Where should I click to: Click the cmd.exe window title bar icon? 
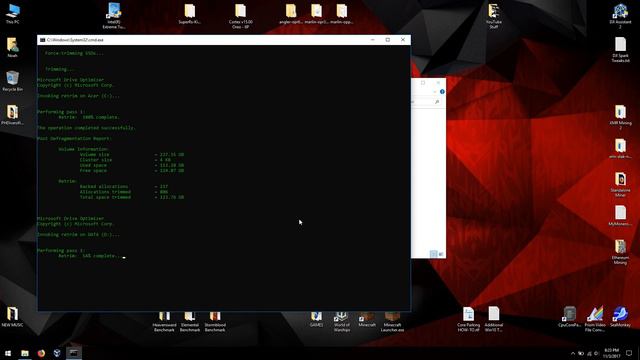point(42,40)
